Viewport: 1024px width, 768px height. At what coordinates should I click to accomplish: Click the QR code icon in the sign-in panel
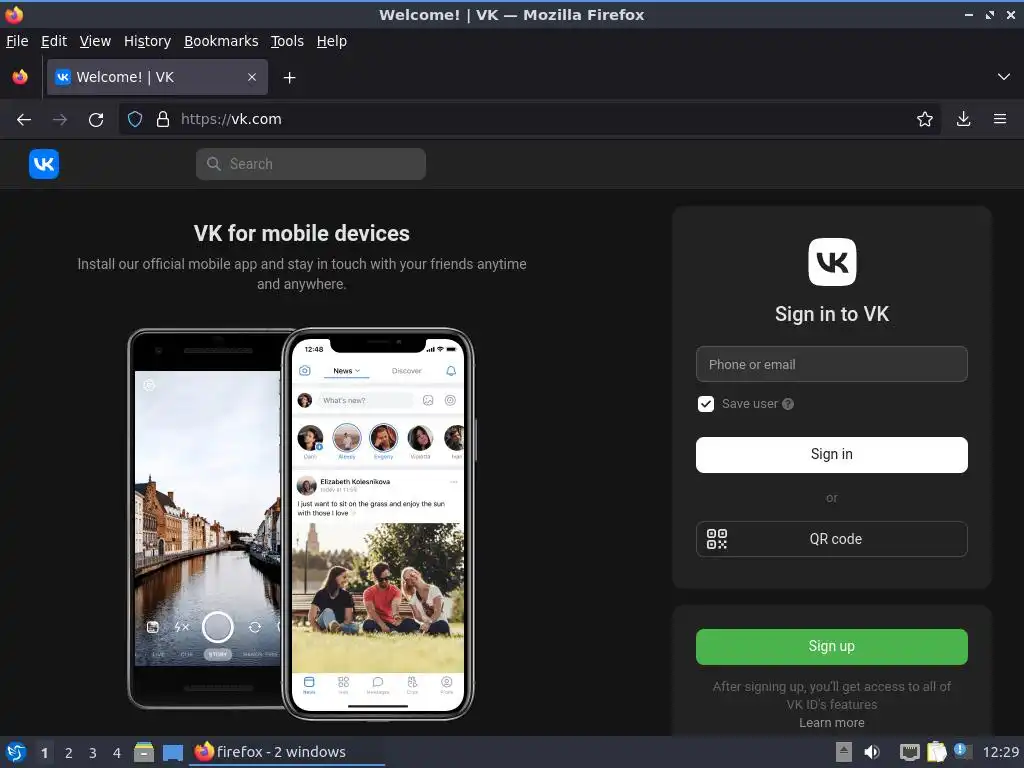pyautogui.click(x=717, y=539)
